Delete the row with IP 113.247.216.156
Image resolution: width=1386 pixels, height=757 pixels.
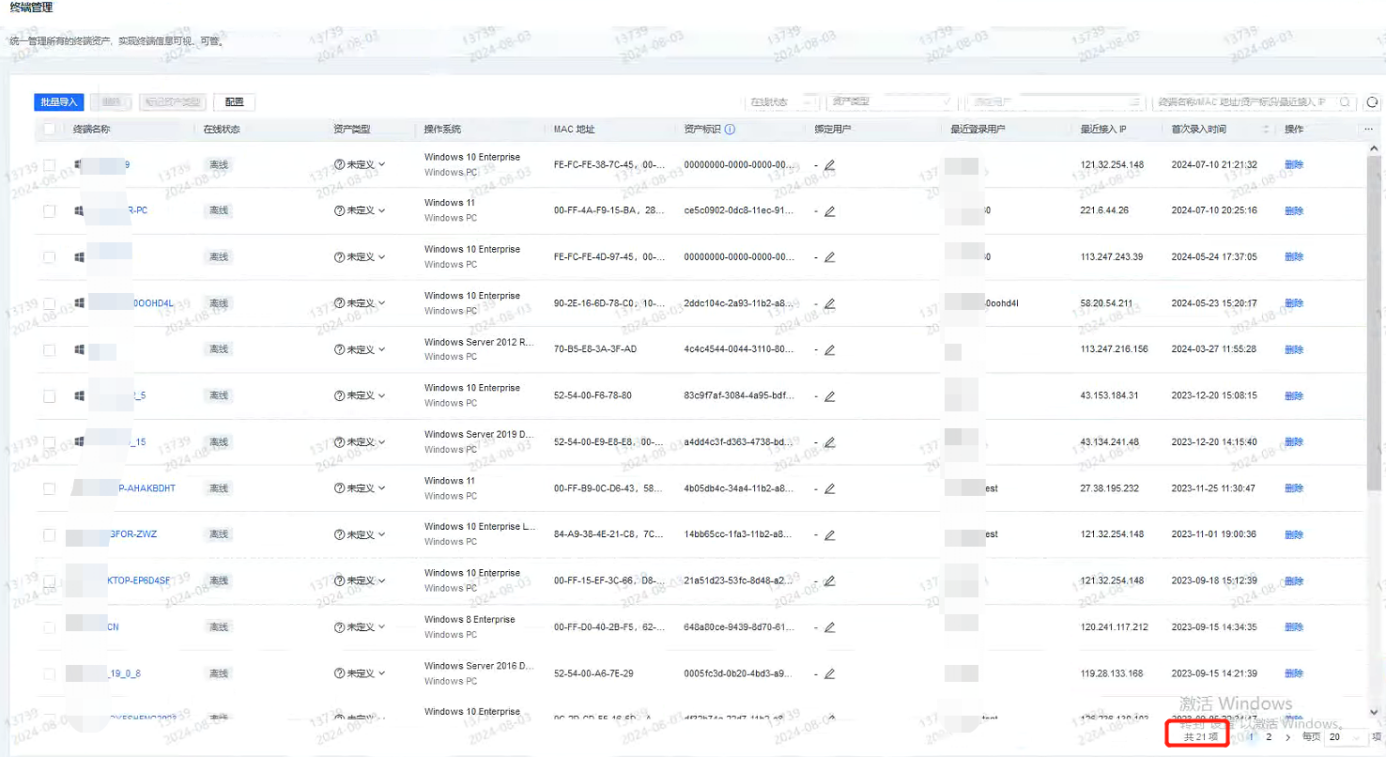[1294, 350]
